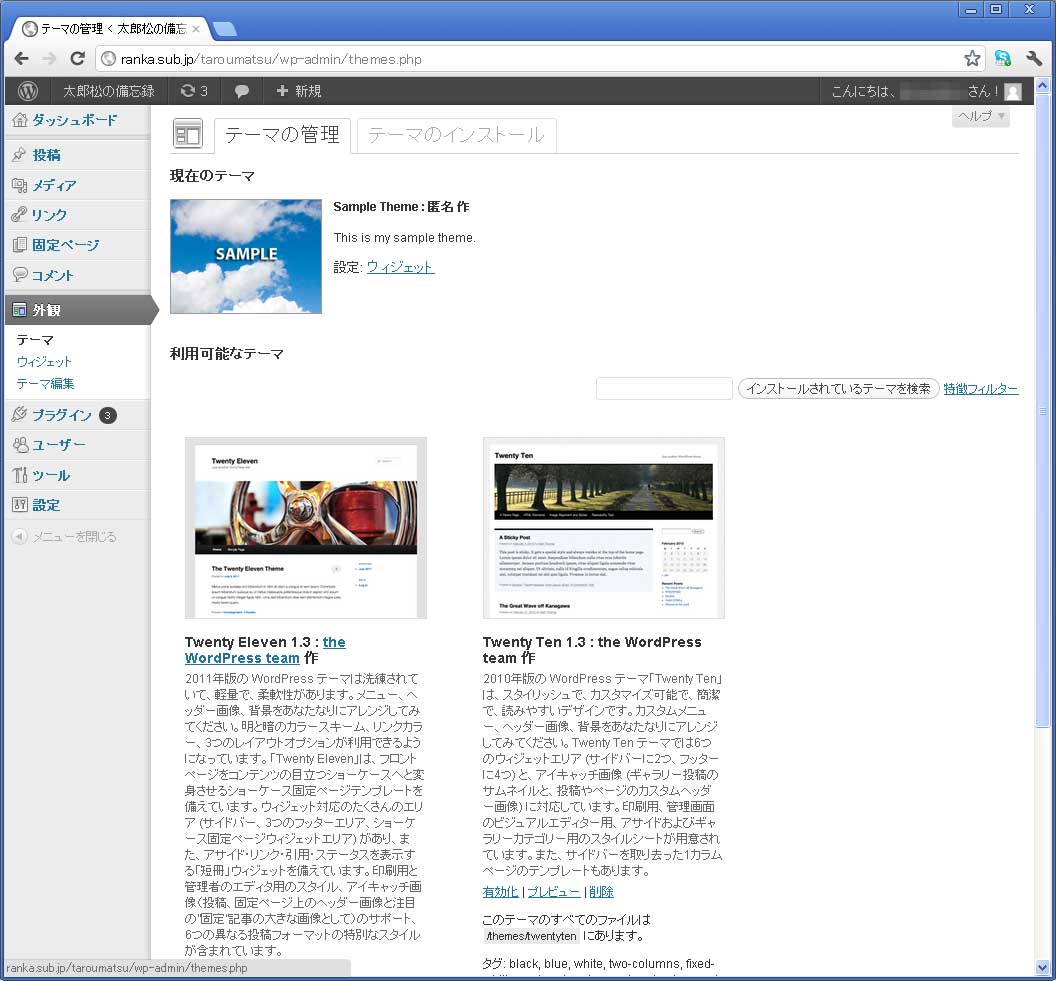Click the 投稿 pushpin icon

pos(19,155)
